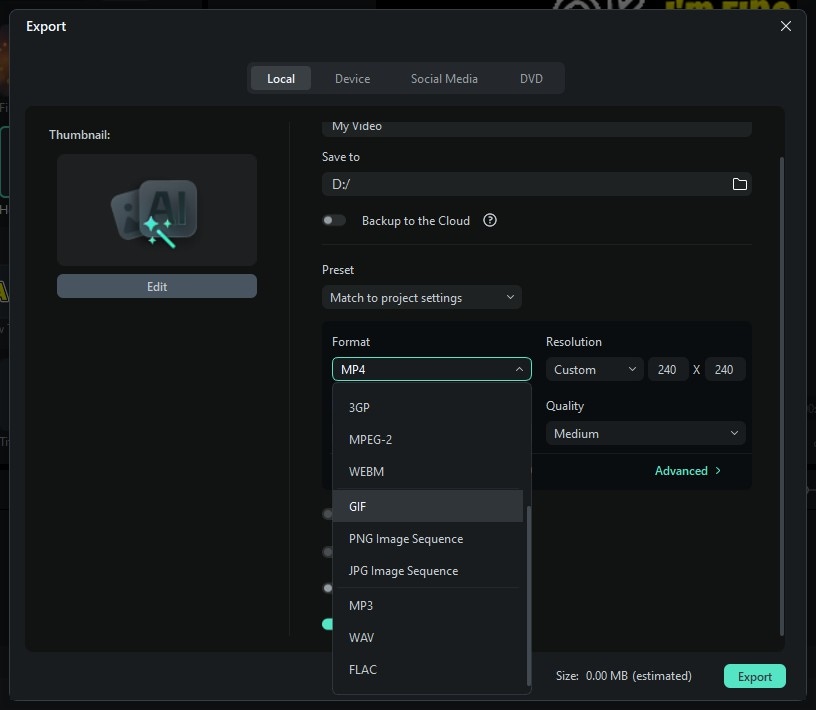This screenshot has width=816, height=710.
Task: Switch to the DVD tab
Action: [531, 78]
